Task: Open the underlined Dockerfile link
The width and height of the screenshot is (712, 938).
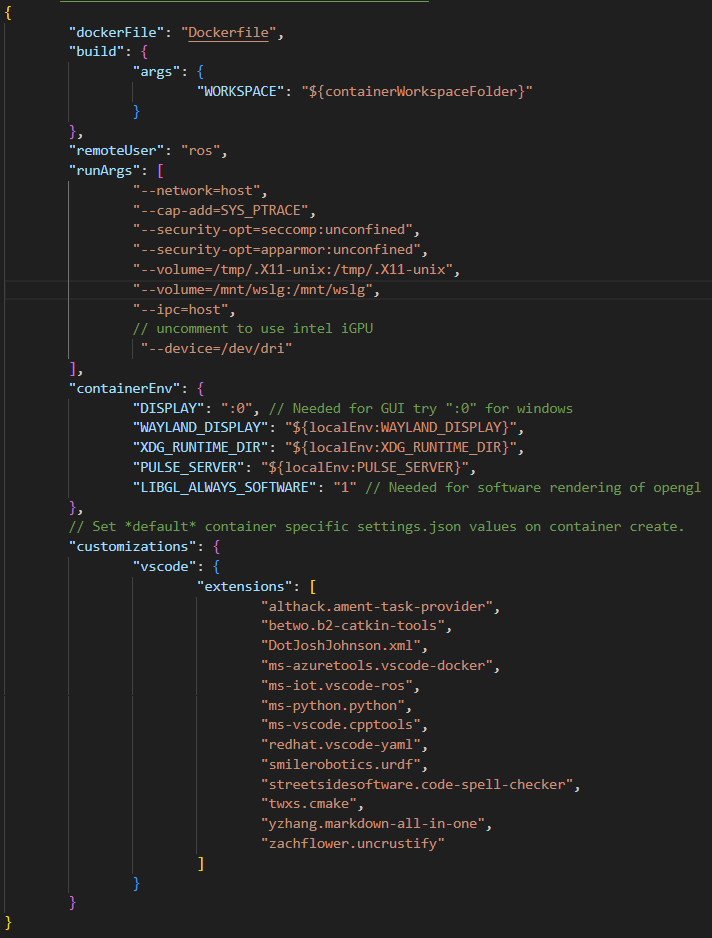Action: click(229, 33)
